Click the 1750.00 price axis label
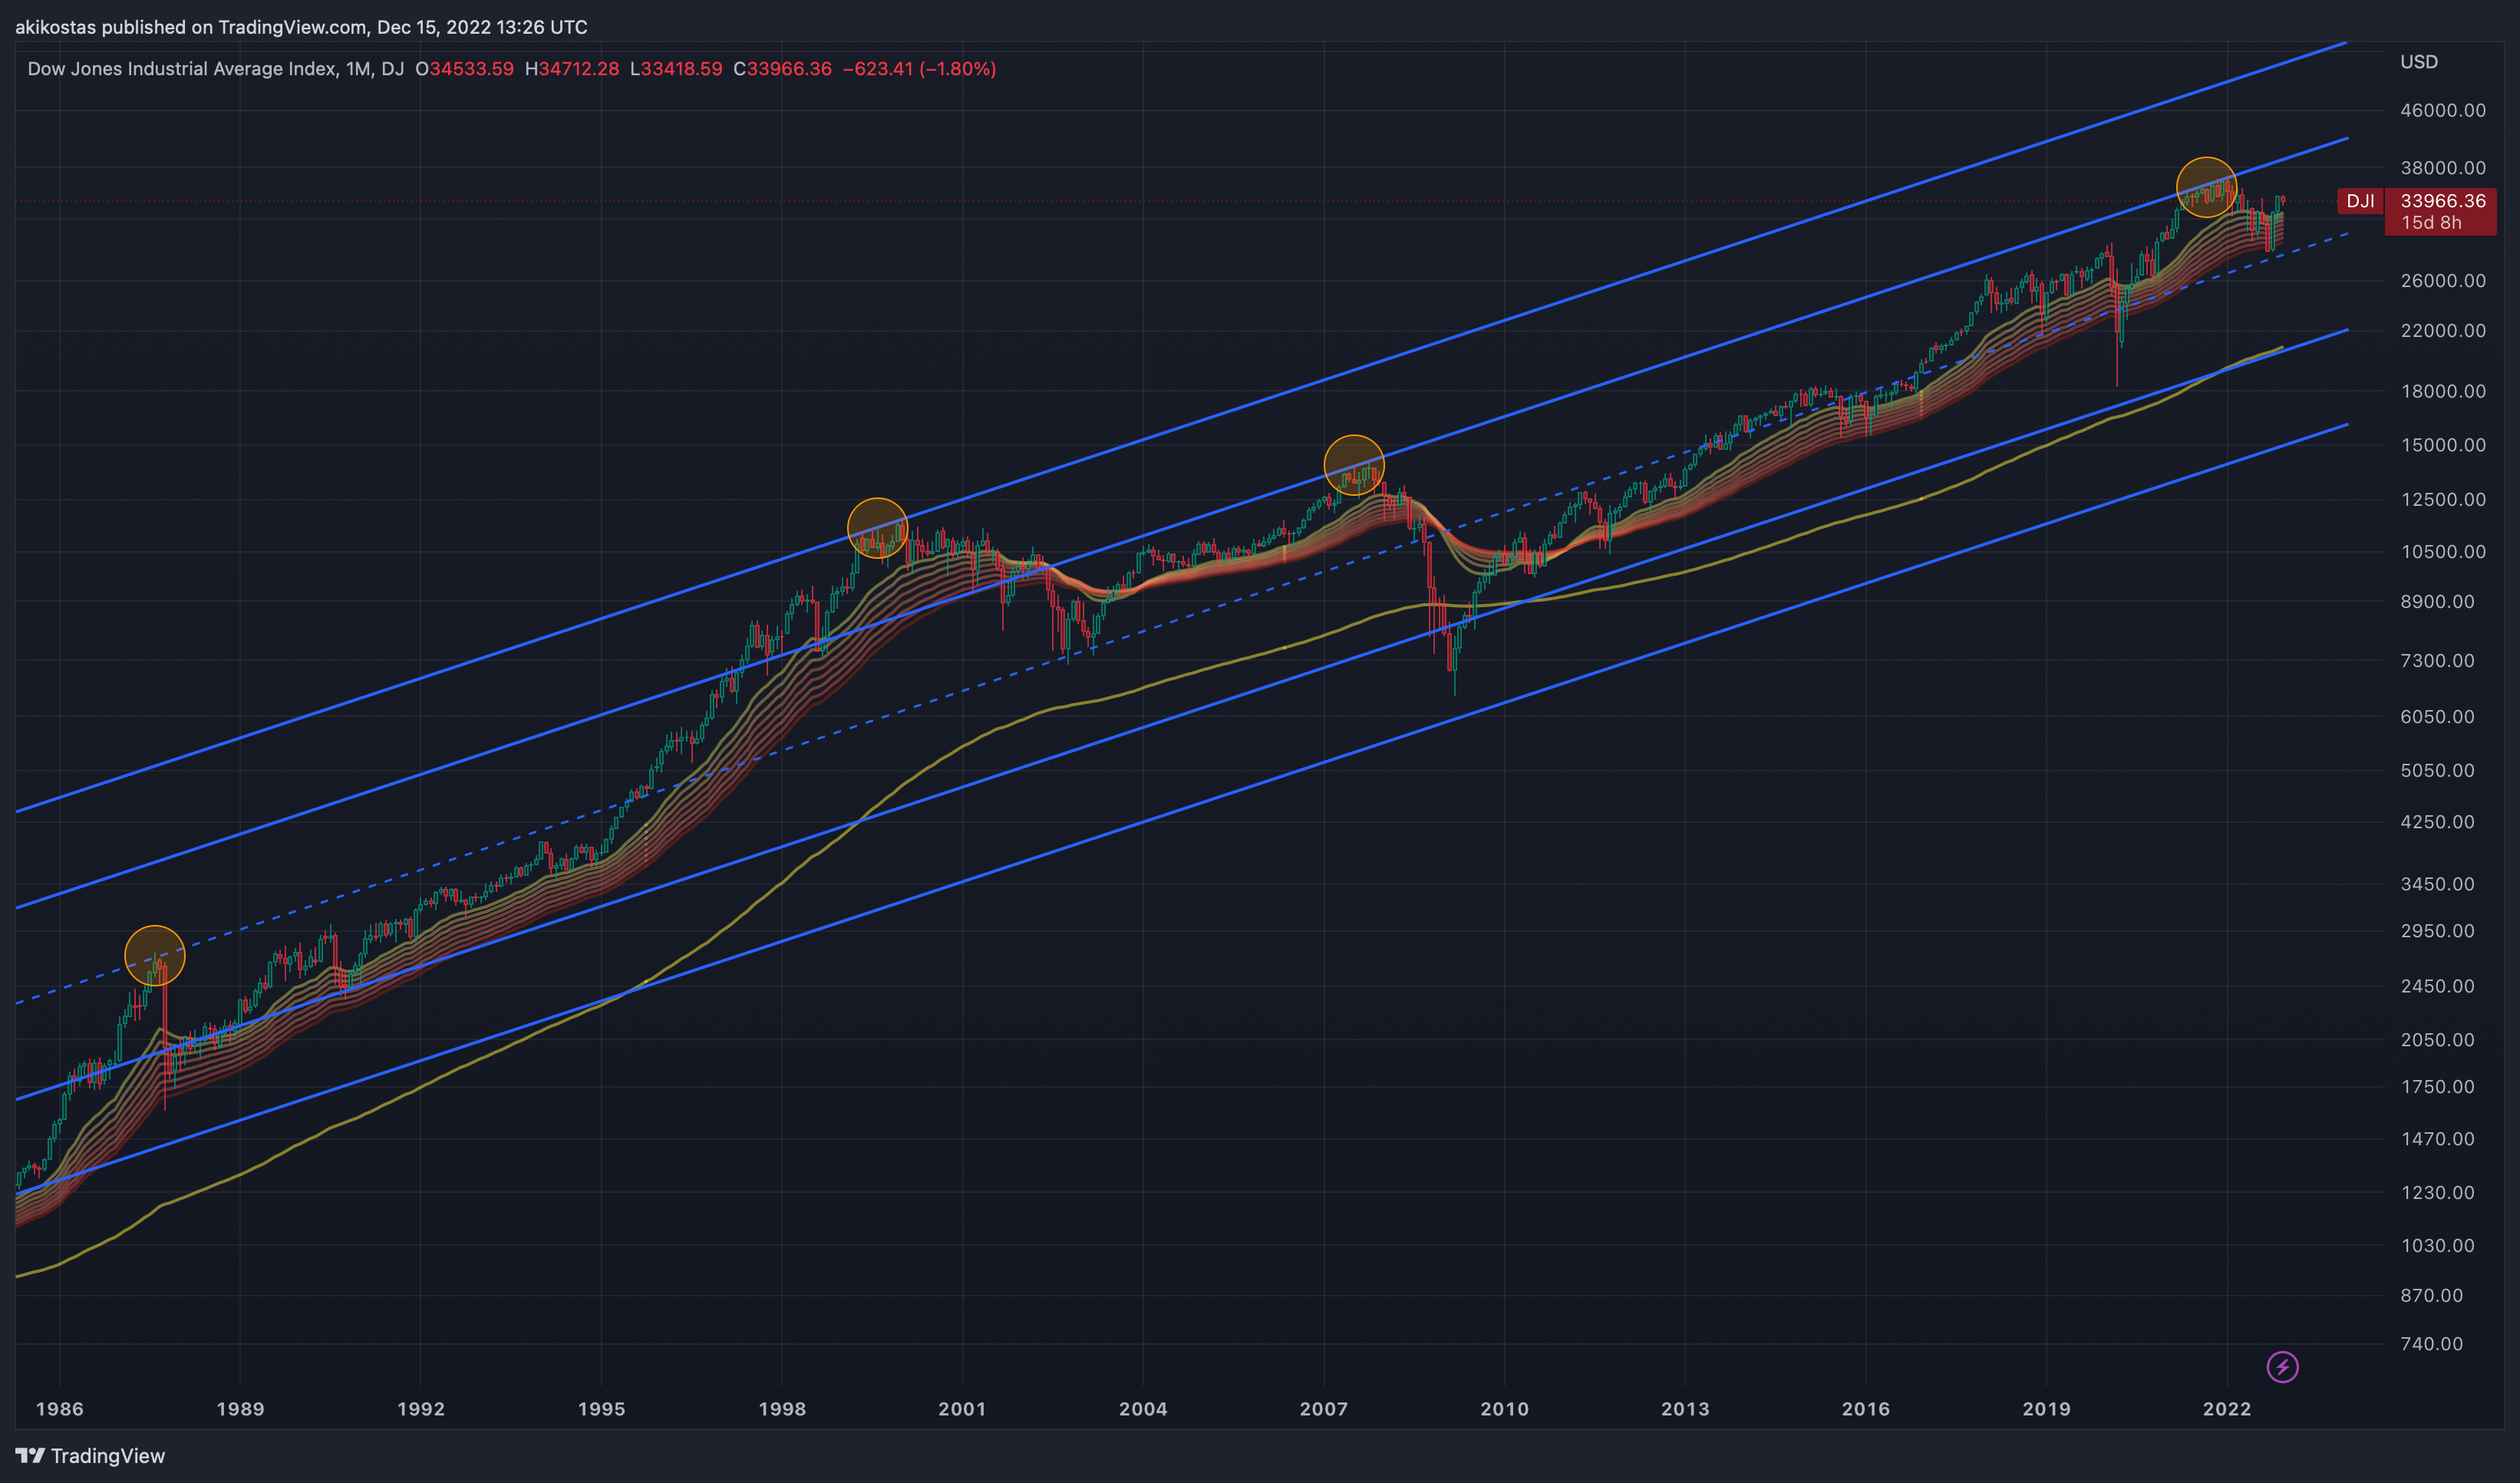This screenshot has width=2520, height=1483. [x=2438, y=1087]
